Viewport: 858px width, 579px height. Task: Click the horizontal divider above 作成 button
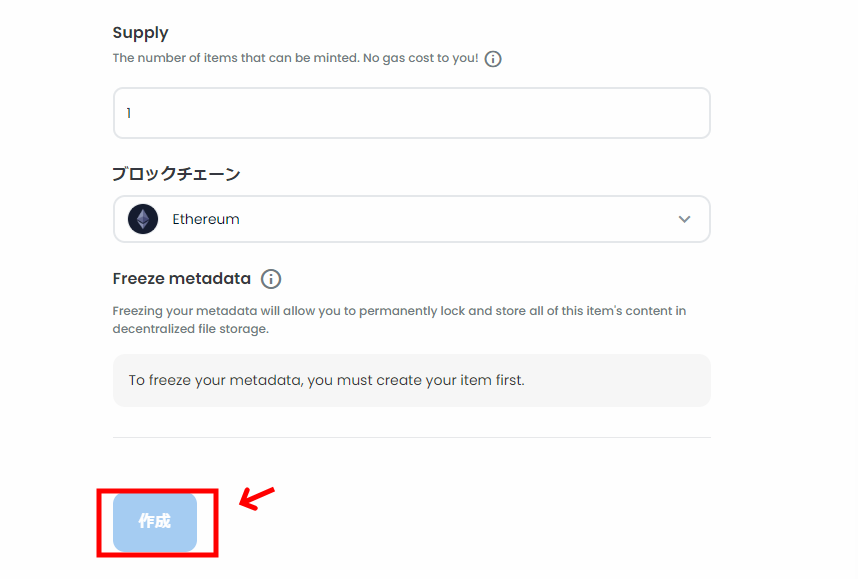(x=411, y=437)
